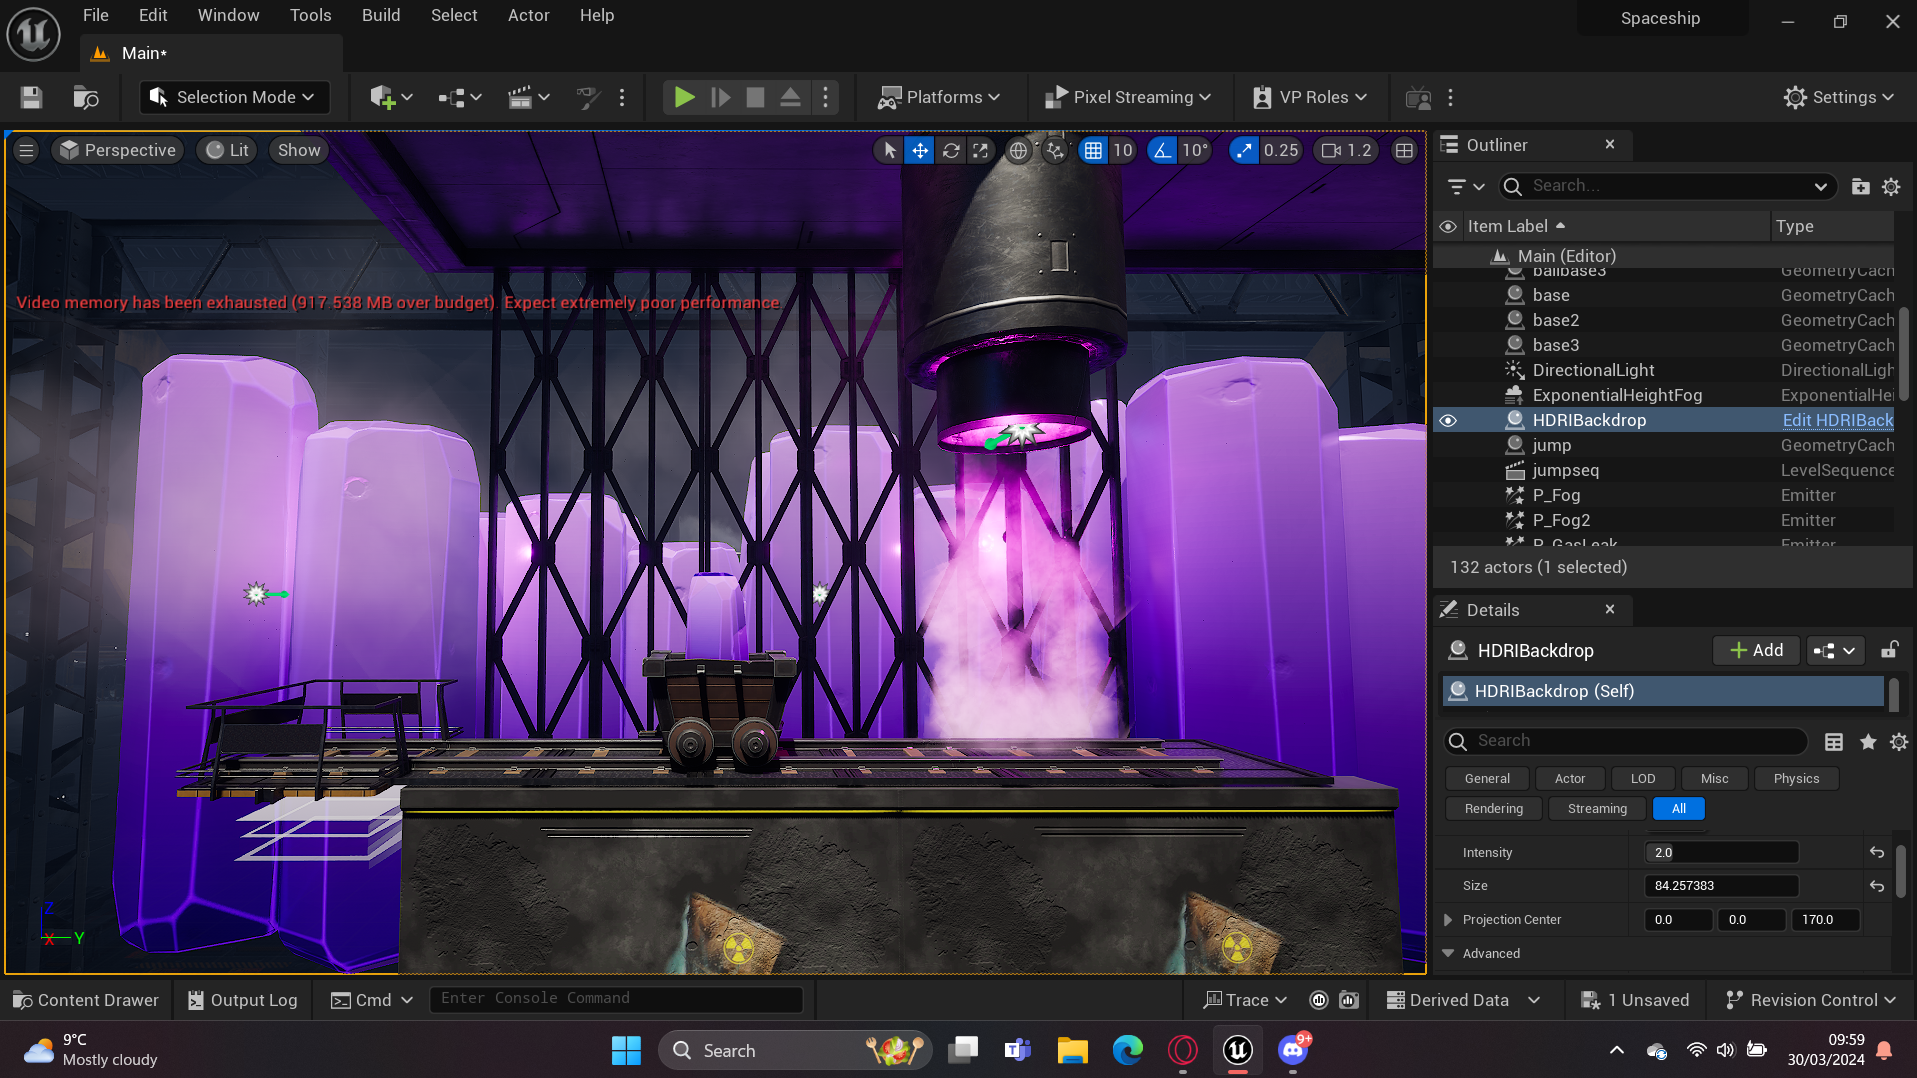The width and height of the screenshot is (1917, 1078).
Task: Click the Edit HDRIBackdrop link
Action: [1837, 420]
